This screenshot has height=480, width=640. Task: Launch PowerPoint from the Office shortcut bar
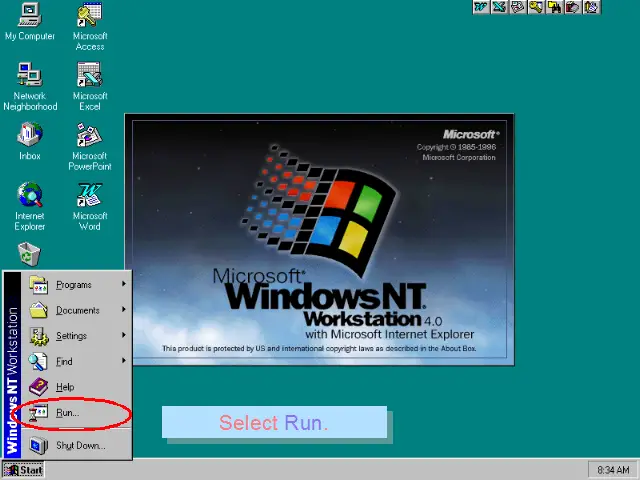tap(518, 7)
